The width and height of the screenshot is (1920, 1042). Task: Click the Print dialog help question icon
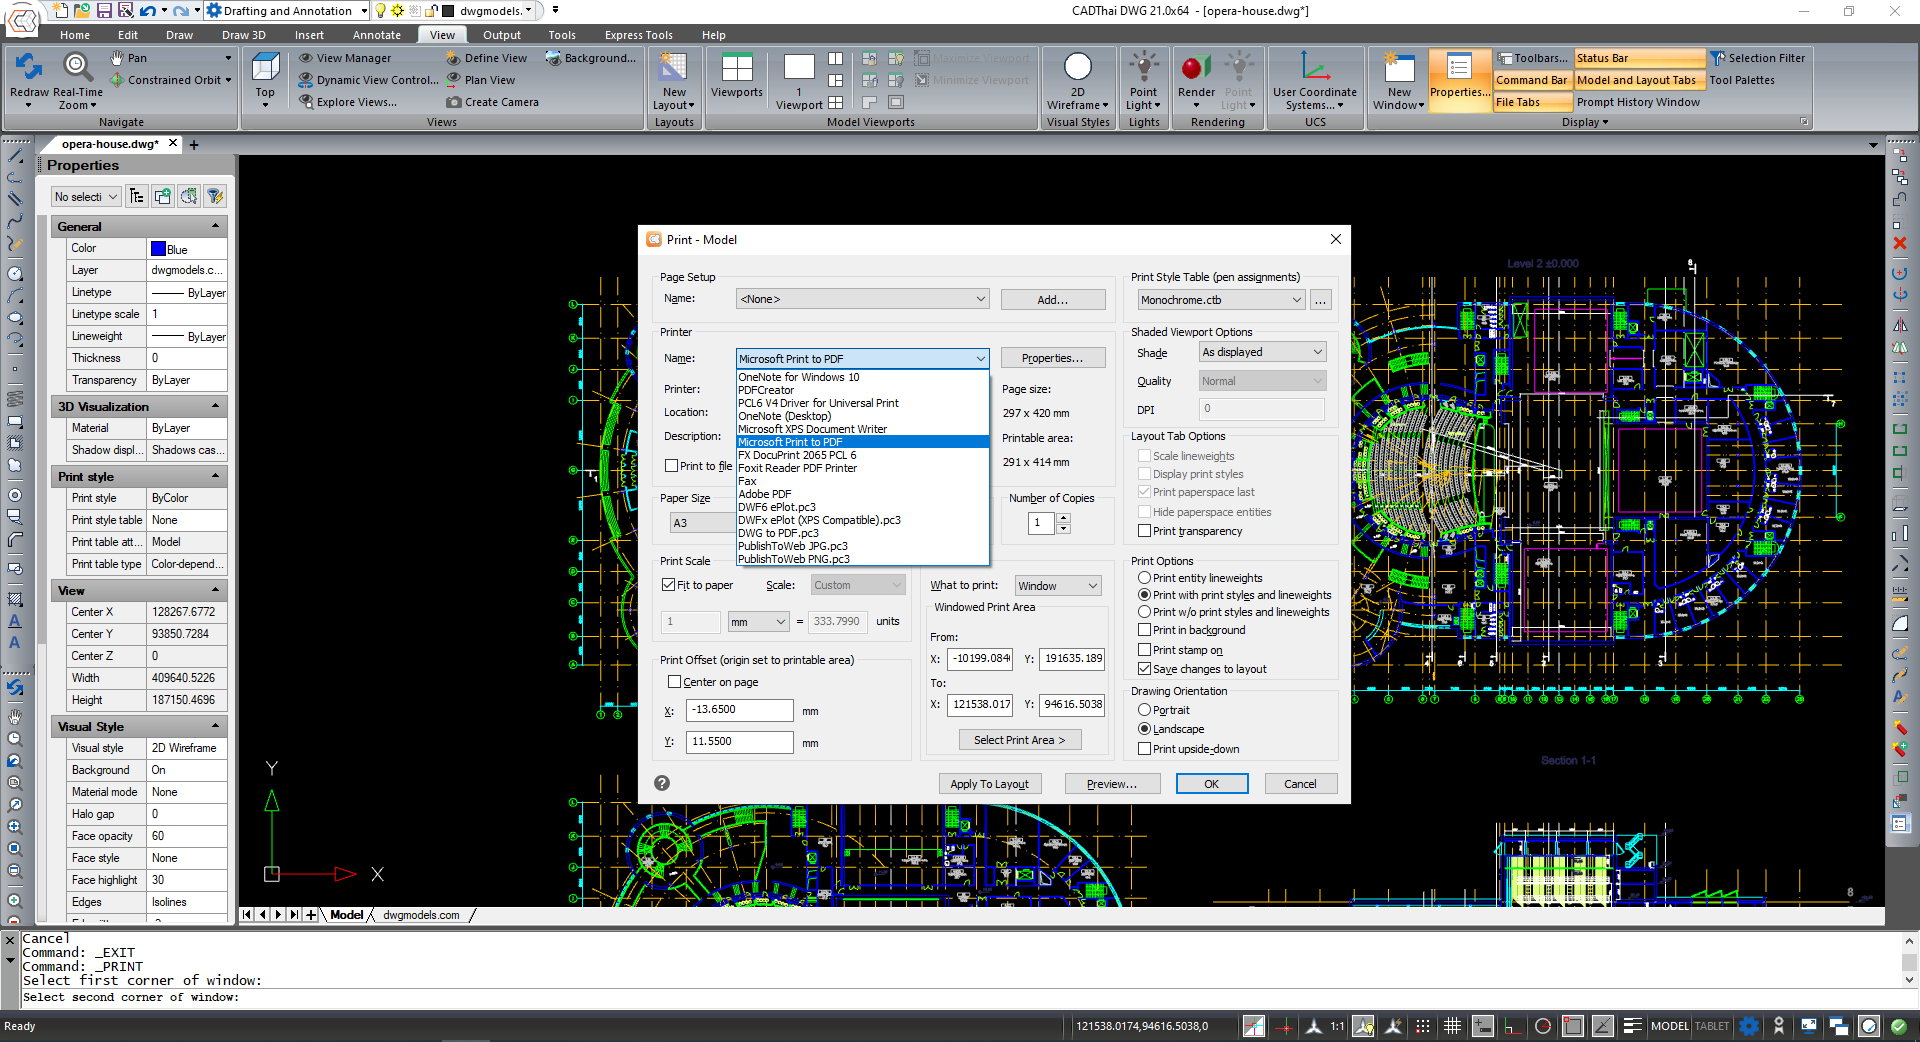(x=662, y=783)
